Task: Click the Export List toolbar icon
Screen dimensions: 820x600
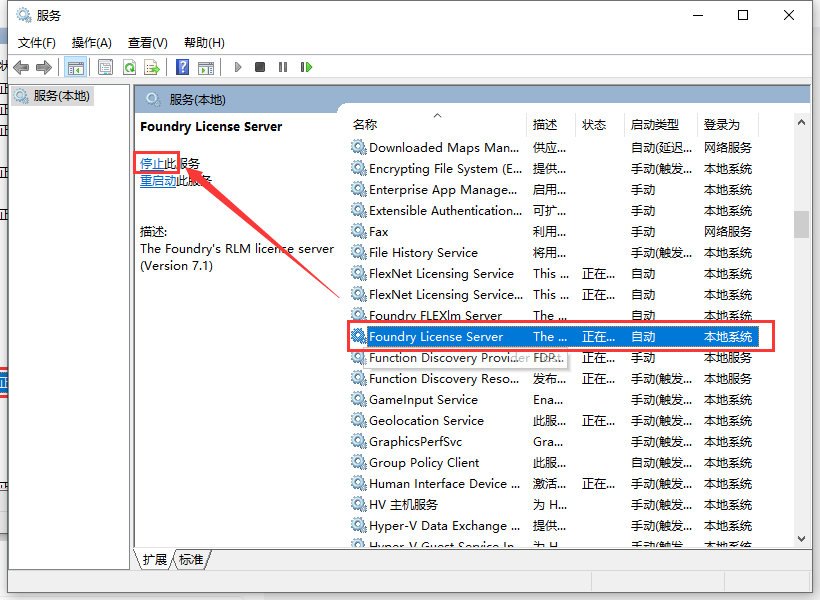Action: 152,67
